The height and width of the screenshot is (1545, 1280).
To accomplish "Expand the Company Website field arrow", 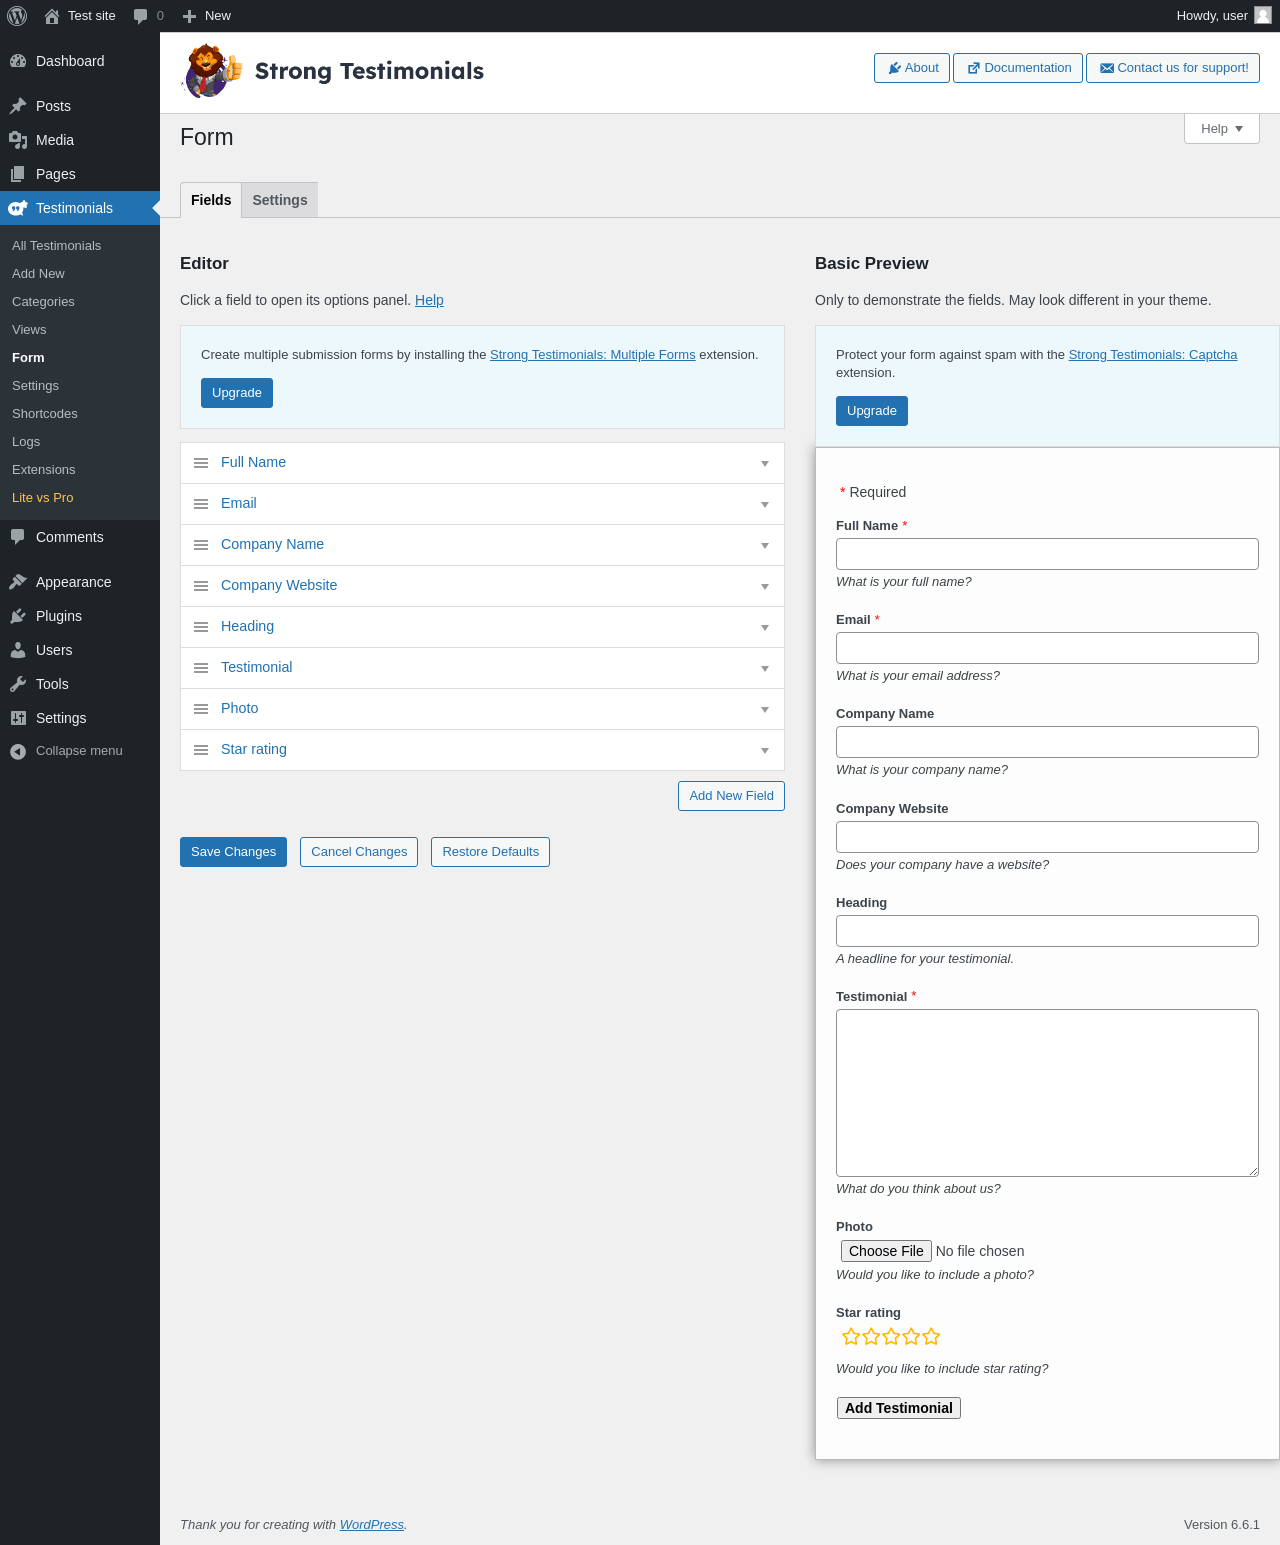I will 765,587.
